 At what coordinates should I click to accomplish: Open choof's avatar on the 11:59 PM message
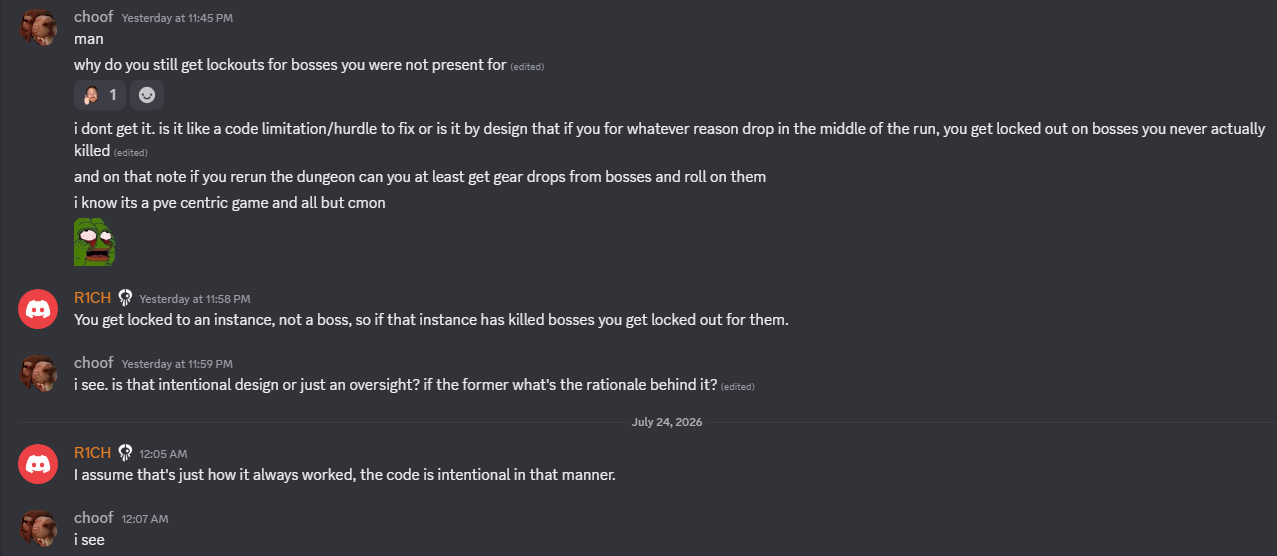[x=38, y=374]
